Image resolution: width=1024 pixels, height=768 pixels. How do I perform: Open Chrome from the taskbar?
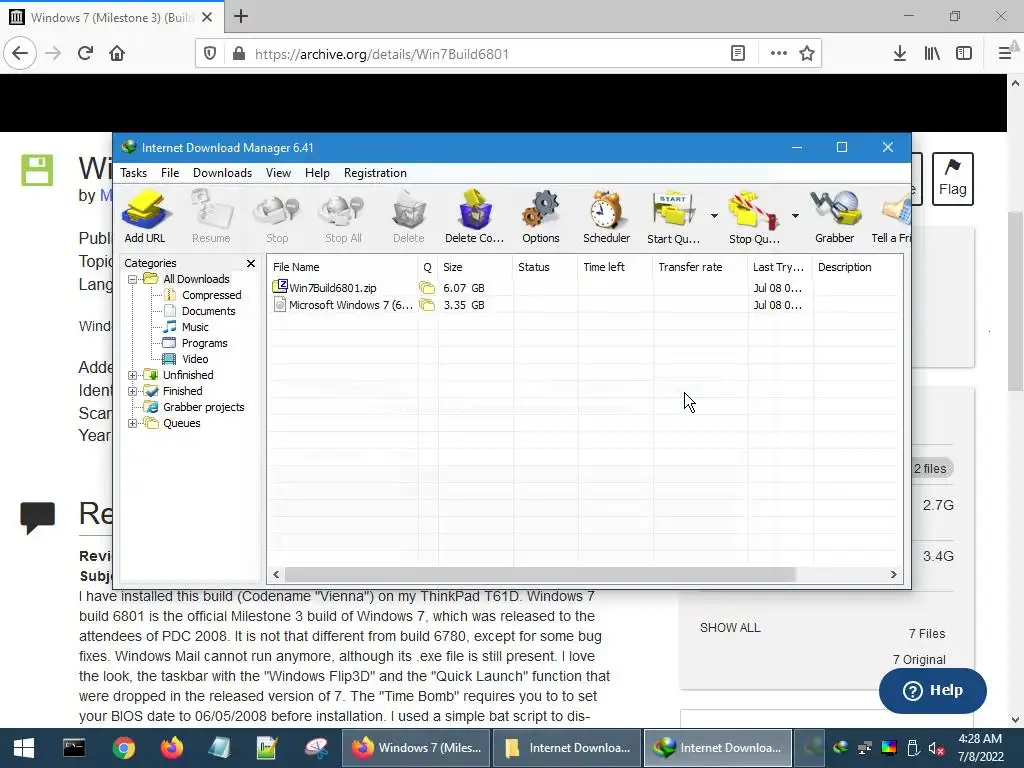tap(123, 748)
